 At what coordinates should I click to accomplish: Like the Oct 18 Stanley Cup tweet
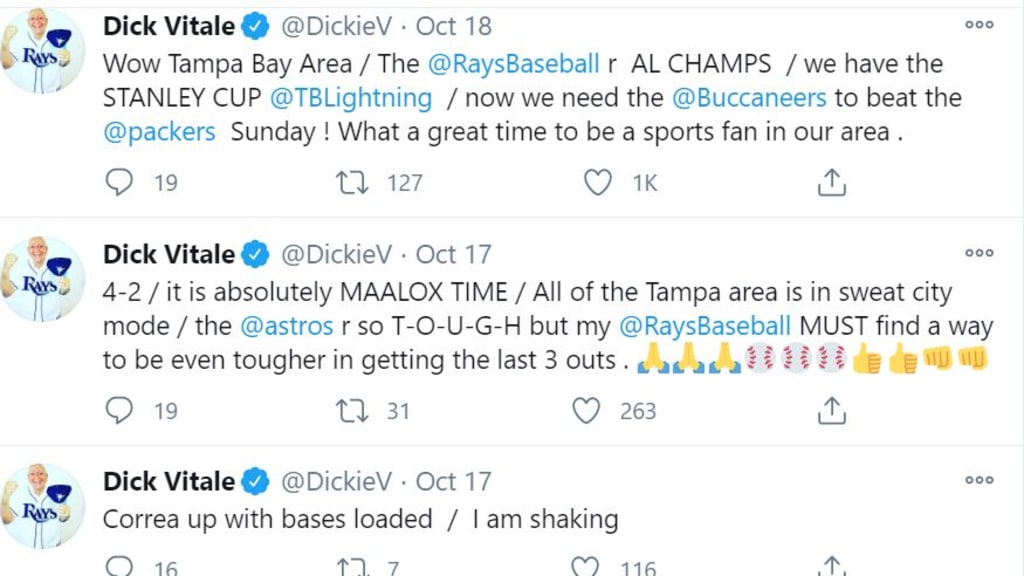(598, 182)
